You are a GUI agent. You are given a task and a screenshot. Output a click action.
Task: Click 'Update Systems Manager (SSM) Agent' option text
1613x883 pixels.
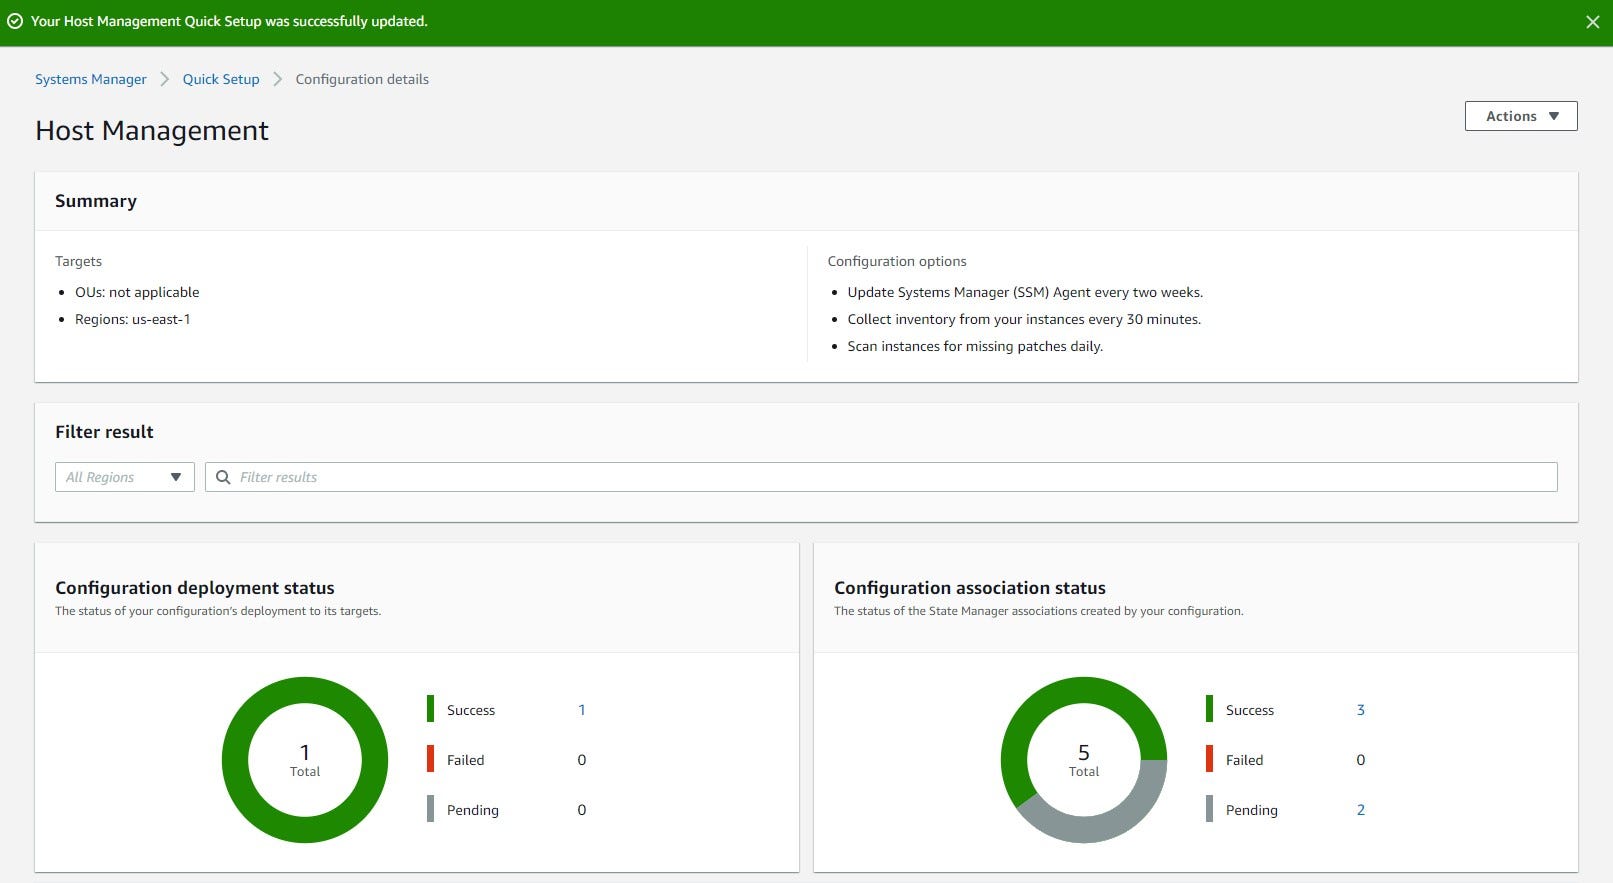point(1025,292)
